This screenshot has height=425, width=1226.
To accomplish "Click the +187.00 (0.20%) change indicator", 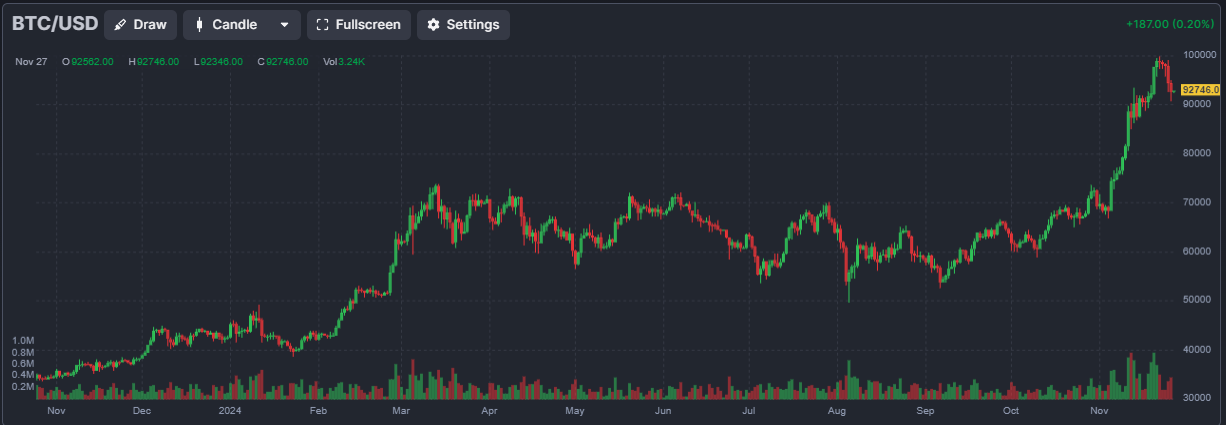I will click(x=1169, y=25).
